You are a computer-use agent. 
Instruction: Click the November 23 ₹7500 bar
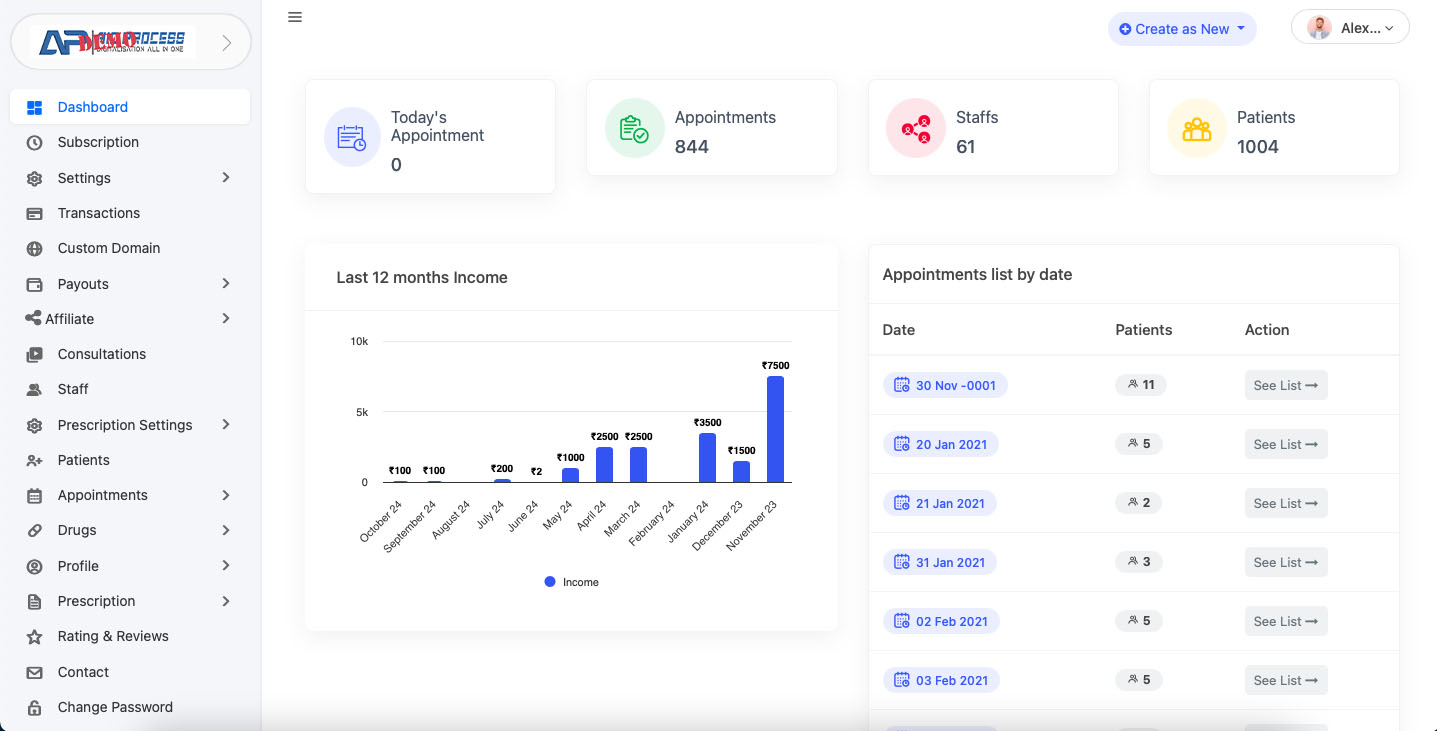pos(775,429)
